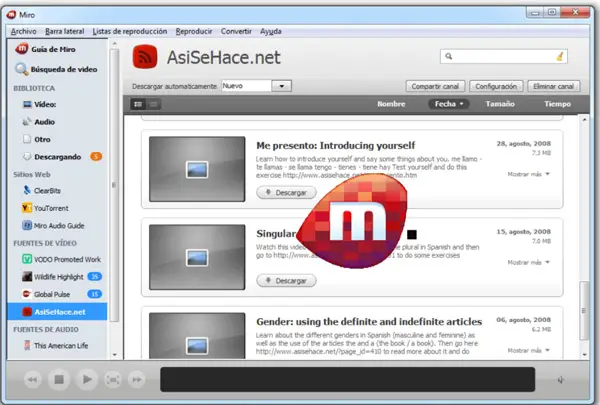Image resolution: width=600 pixels, height=405 pixels.
Task: Switch to compact list view
Action: (x=153, y=104)
